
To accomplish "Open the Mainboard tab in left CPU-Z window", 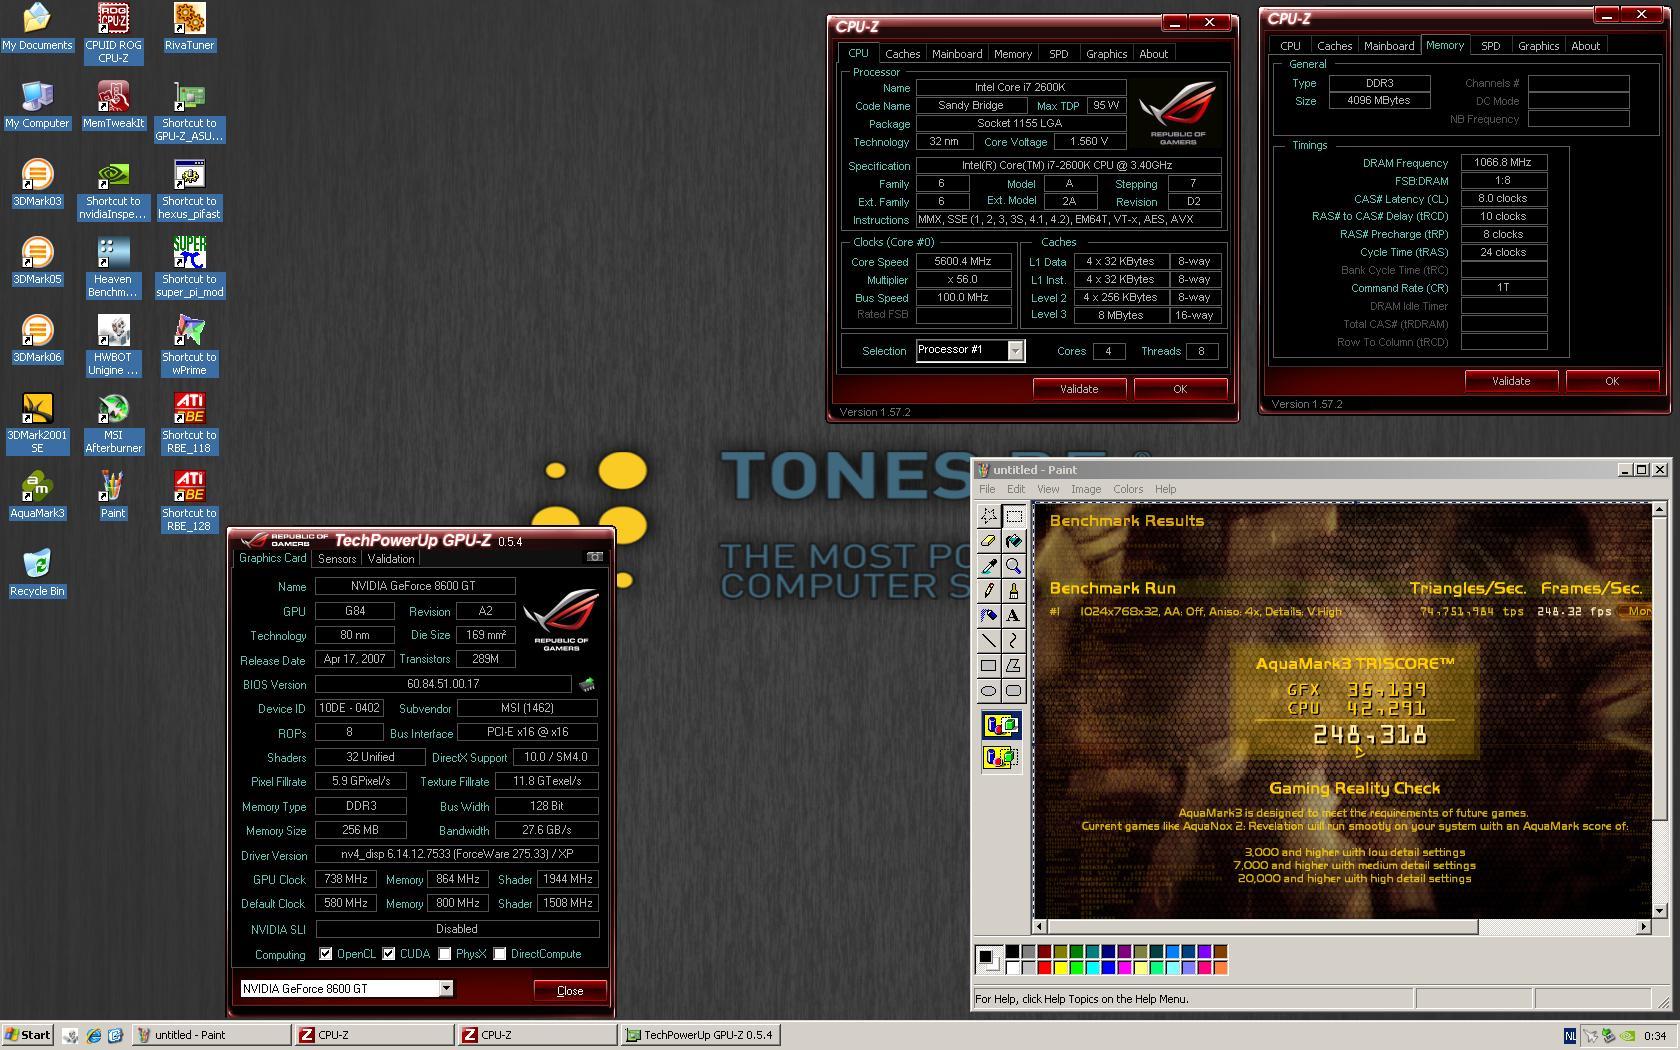I will pos(957,54).
